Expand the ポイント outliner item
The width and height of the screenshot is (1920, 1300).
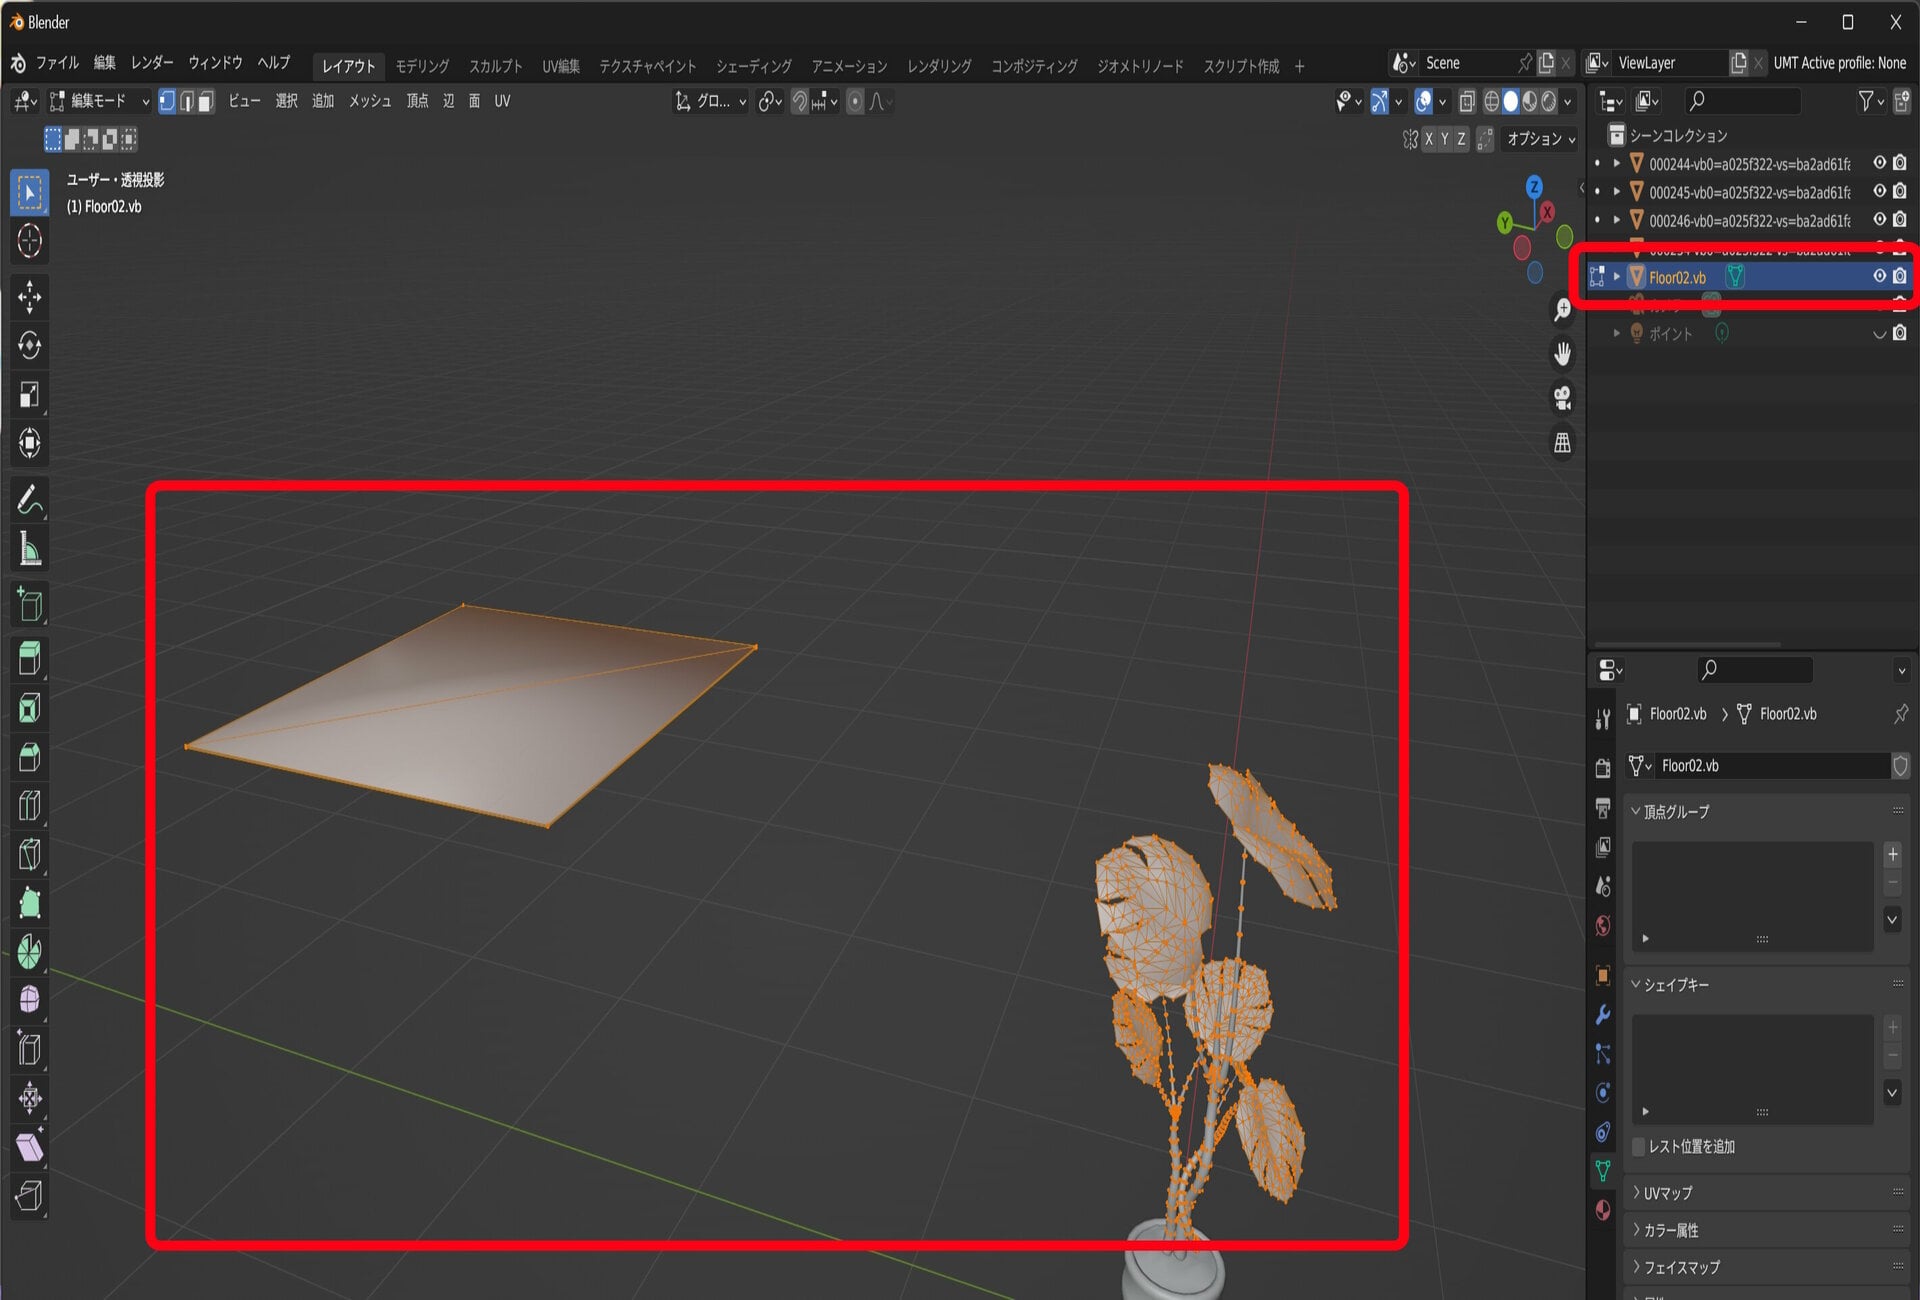(x=1616, y=333)
